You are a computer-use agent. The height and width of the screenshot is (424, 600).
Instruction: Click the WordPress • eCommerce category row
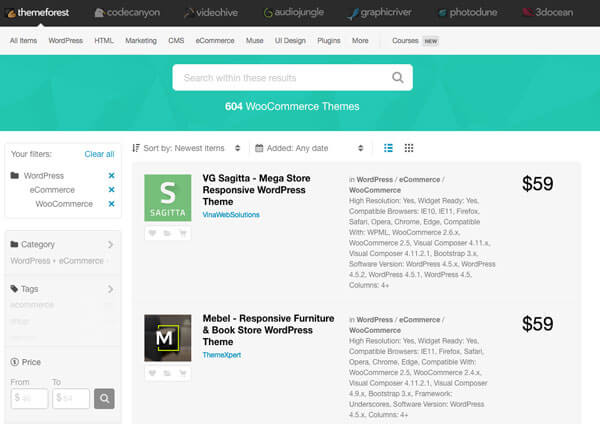click(x=59, y=261)
